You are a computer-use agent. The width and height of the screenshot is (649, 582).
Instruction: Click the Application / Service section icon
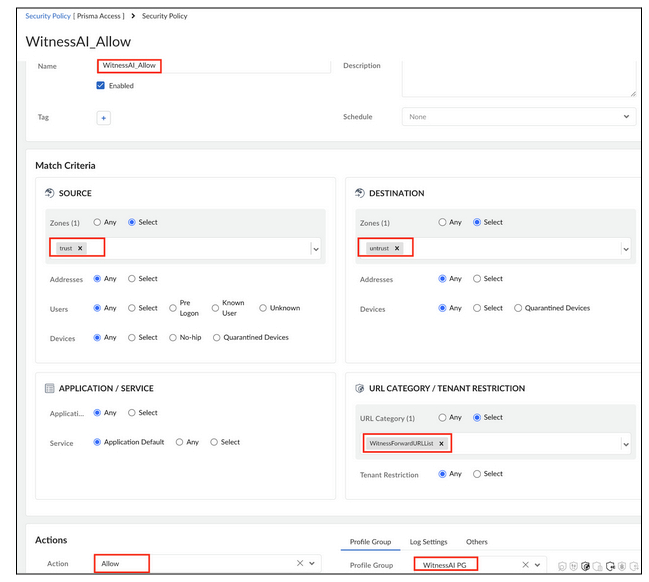[x=49, y=388]
